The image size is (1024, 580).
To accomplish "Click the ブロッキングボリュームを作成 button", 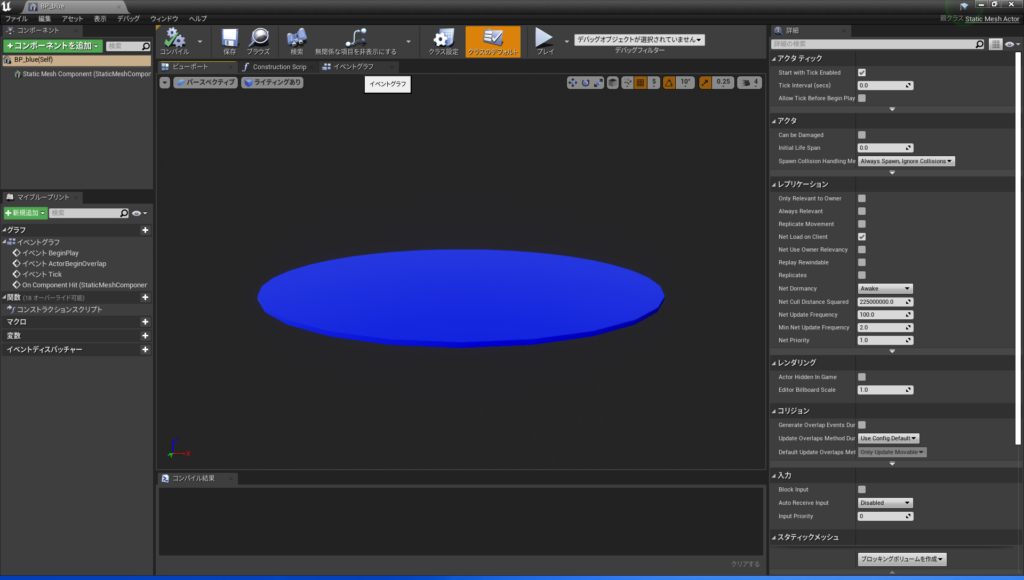I will [x=902, y=559].
